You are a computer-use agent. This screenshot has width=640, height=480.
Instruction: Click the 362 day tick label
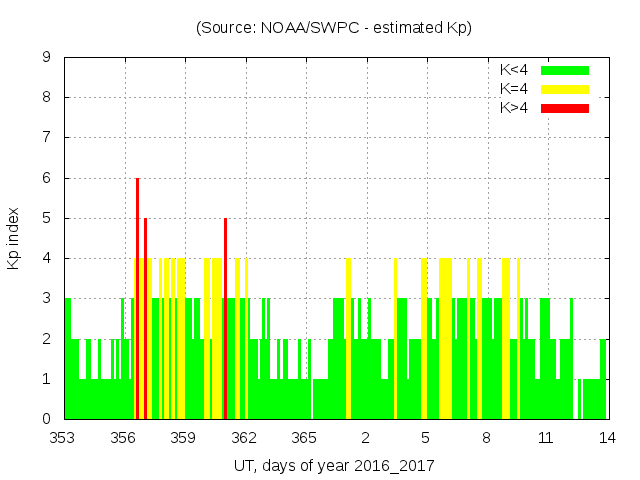[x=245, y=437]
